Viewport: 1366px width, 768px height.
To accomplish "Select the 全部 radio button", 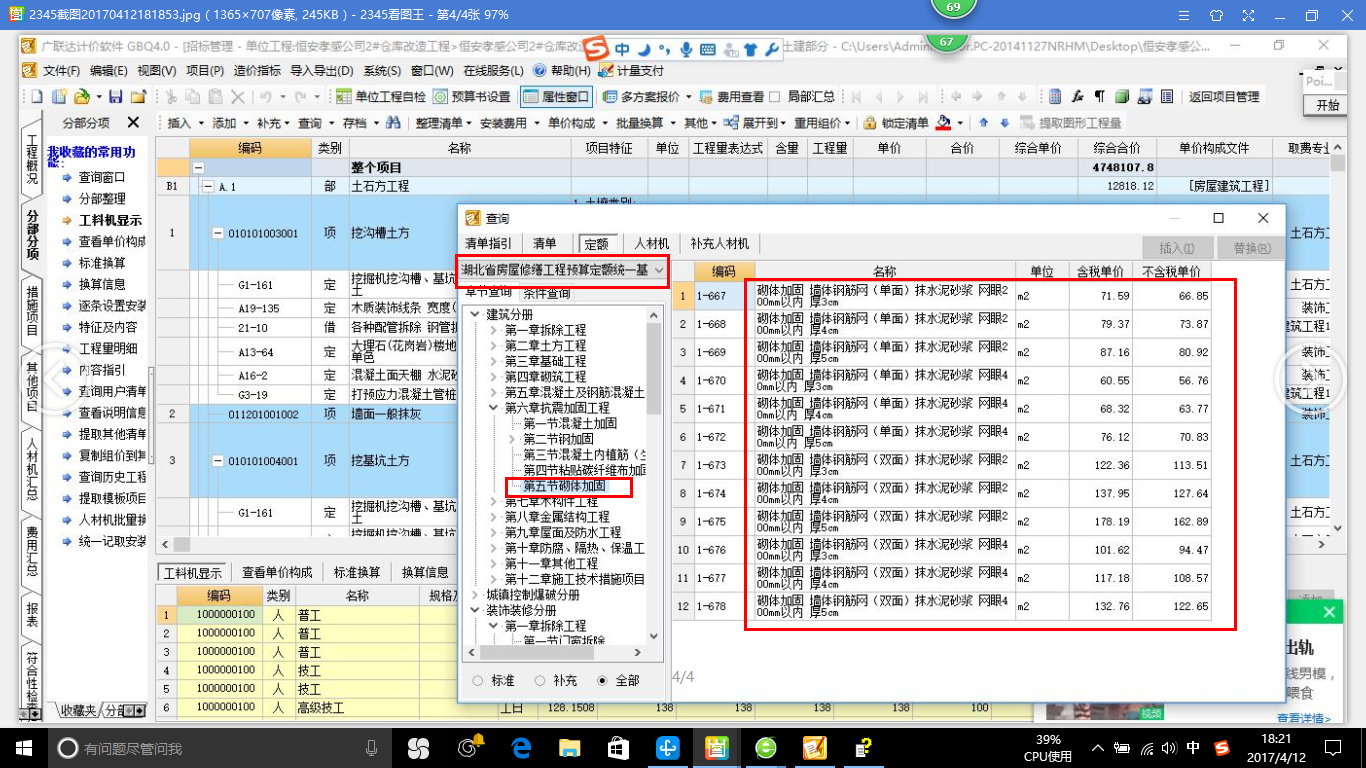I will pos(602,680).
